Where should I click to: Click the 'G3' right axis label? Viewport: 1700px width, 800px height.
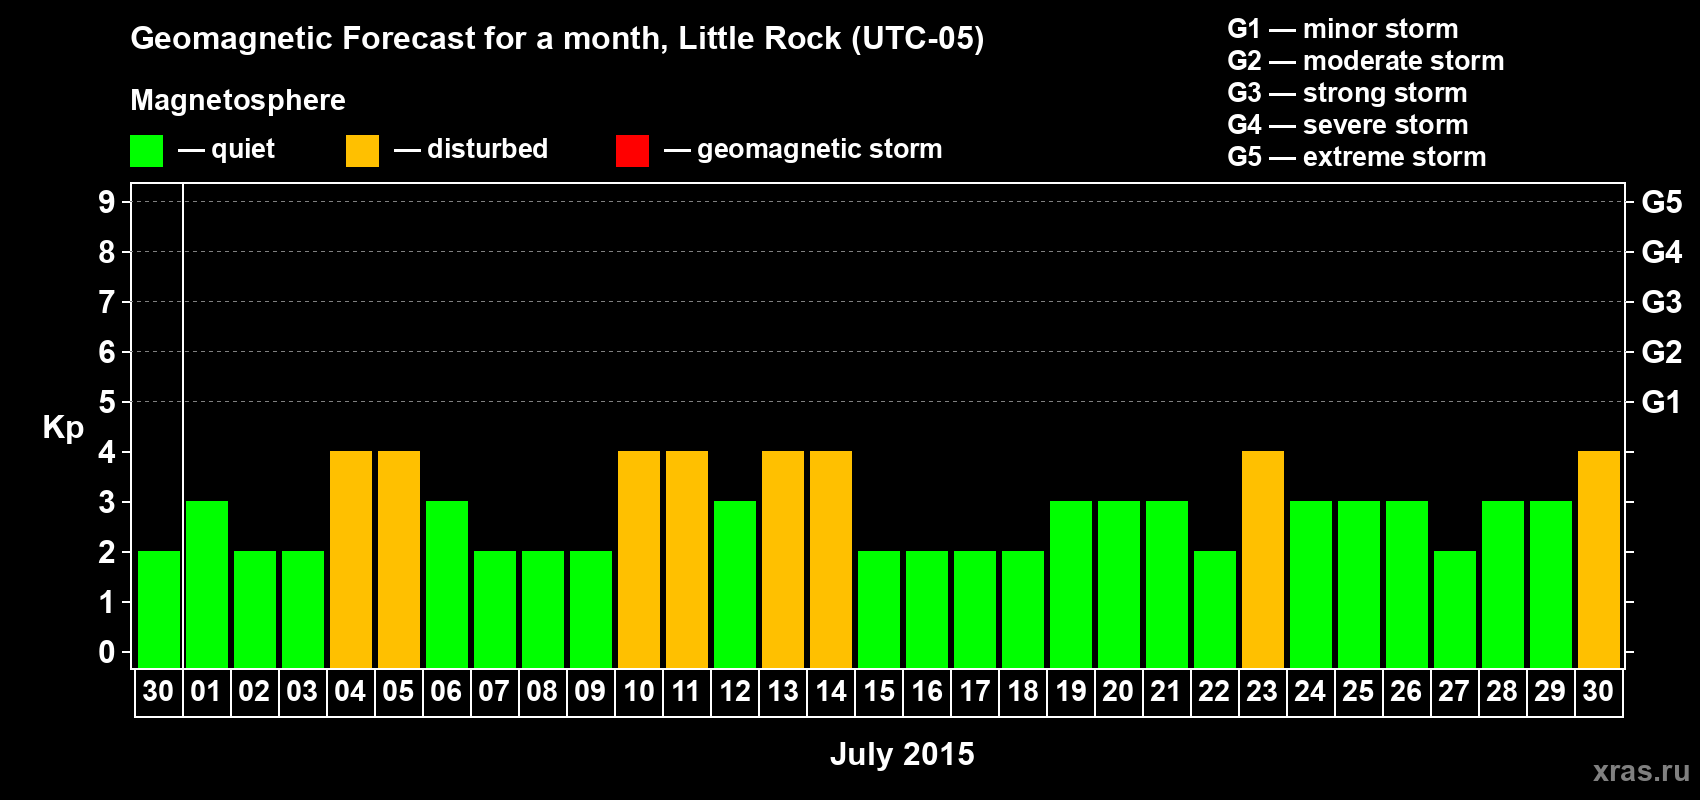click(x=1662, y=302)
